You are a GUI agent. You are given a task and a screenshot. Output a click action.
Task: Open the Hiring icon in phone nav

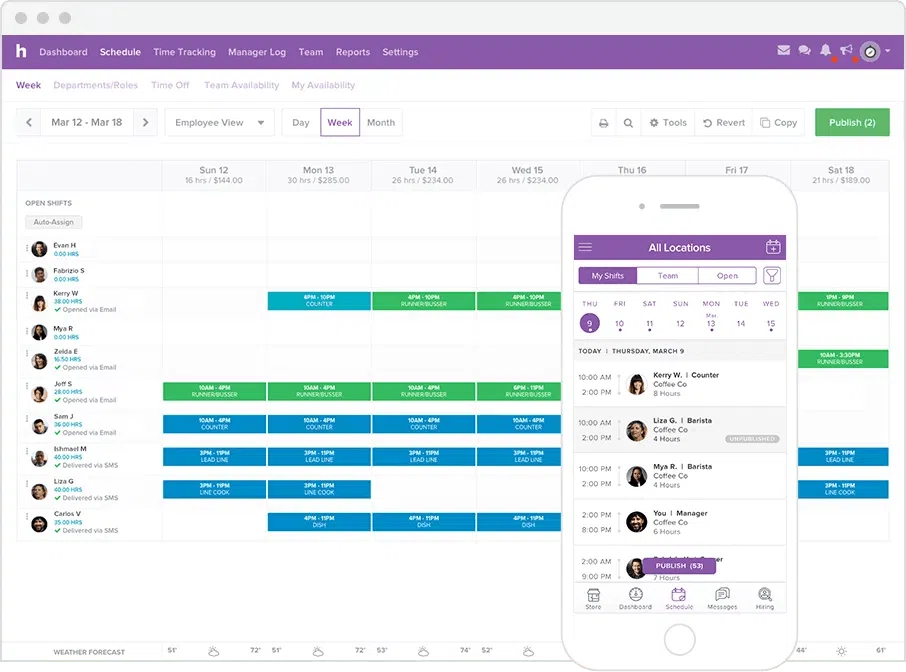(x=764, y=599)
